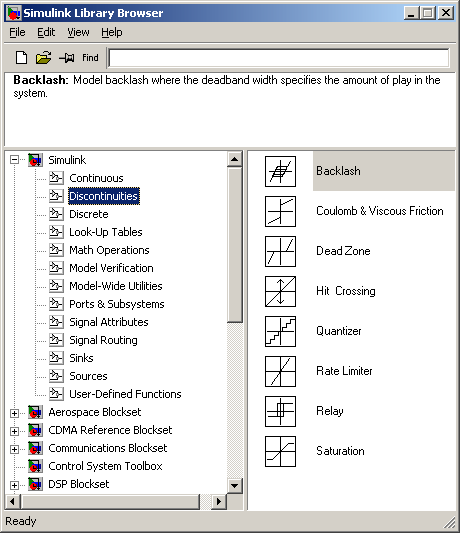Click the Sinks library icon
The width and height of the screenshot is (460, 533).
coord(56,358)
